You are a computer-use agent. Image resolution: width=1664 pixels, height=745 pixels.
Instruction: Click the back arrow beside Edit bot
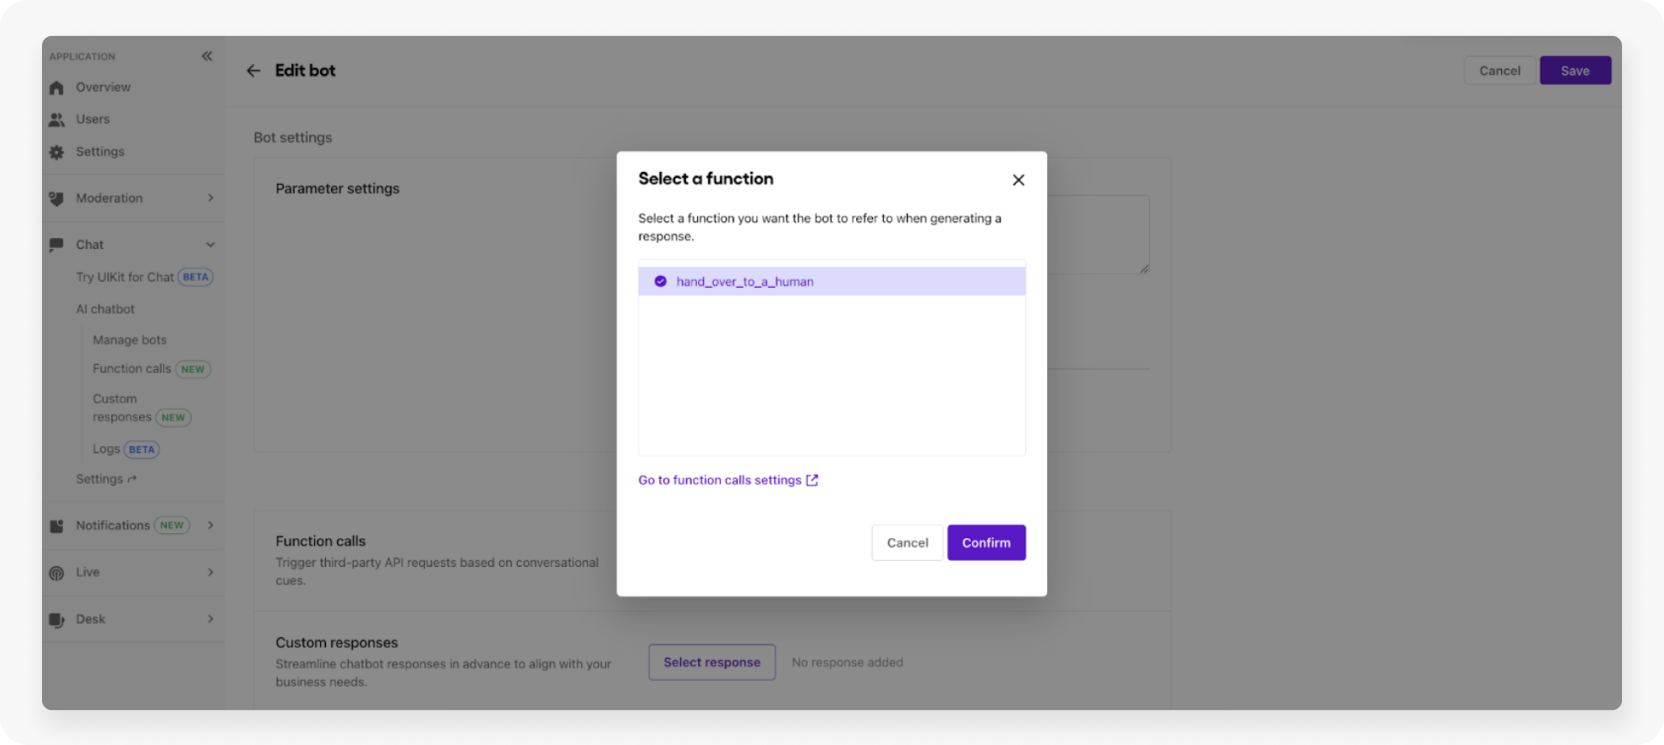pyautogui.click(x=253, y=70)
